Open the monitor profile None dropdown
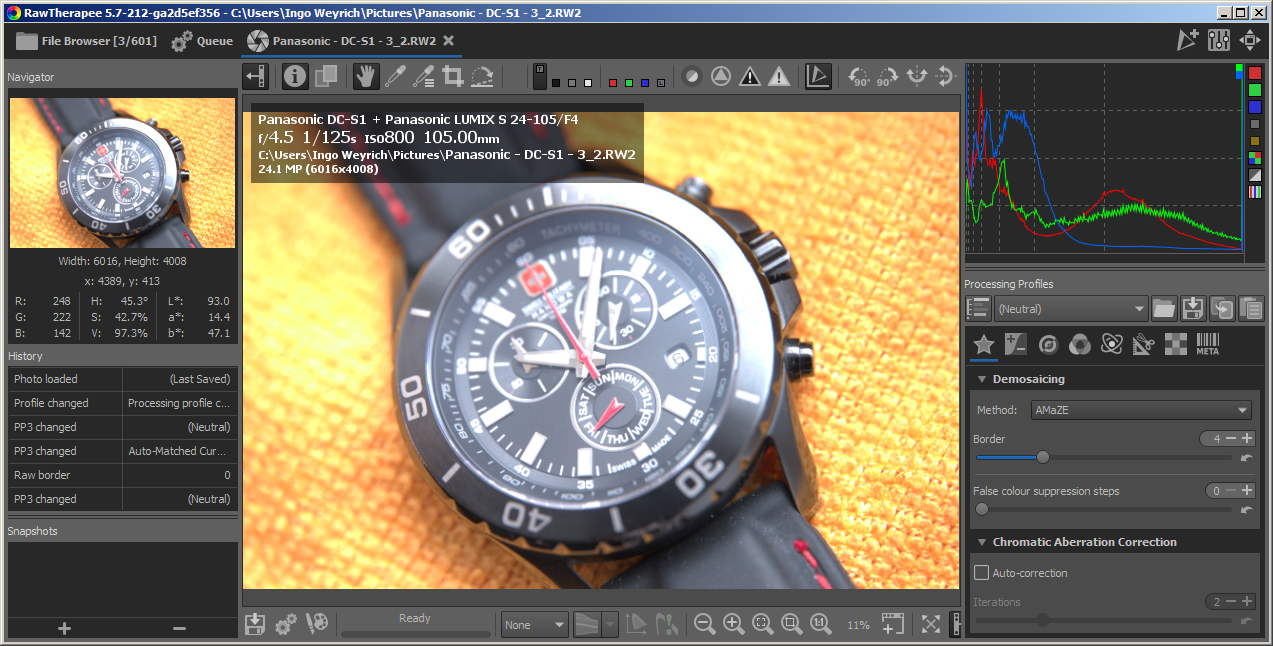The width and height of the screenshot is (1273, 646). click(535, 625)
